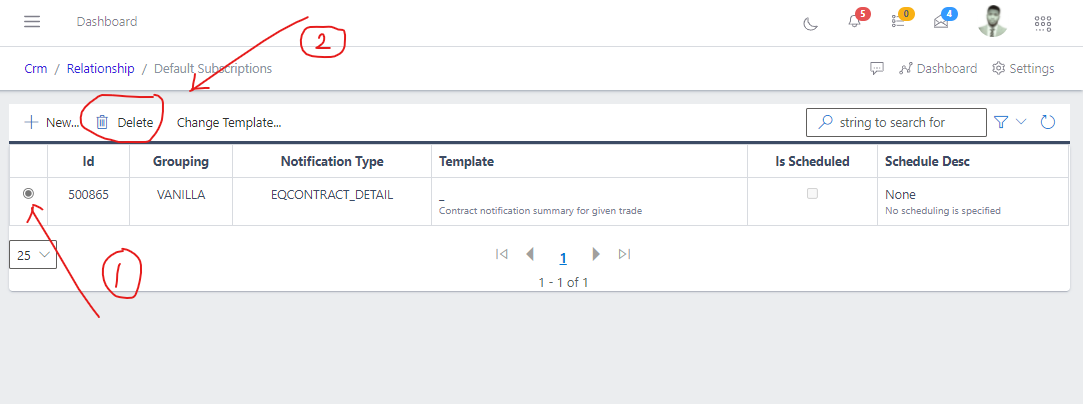Sort by Schedule Desc column header
Image resolution: width=1083 pixels, height=404 pixels.
tap(972, 161)
